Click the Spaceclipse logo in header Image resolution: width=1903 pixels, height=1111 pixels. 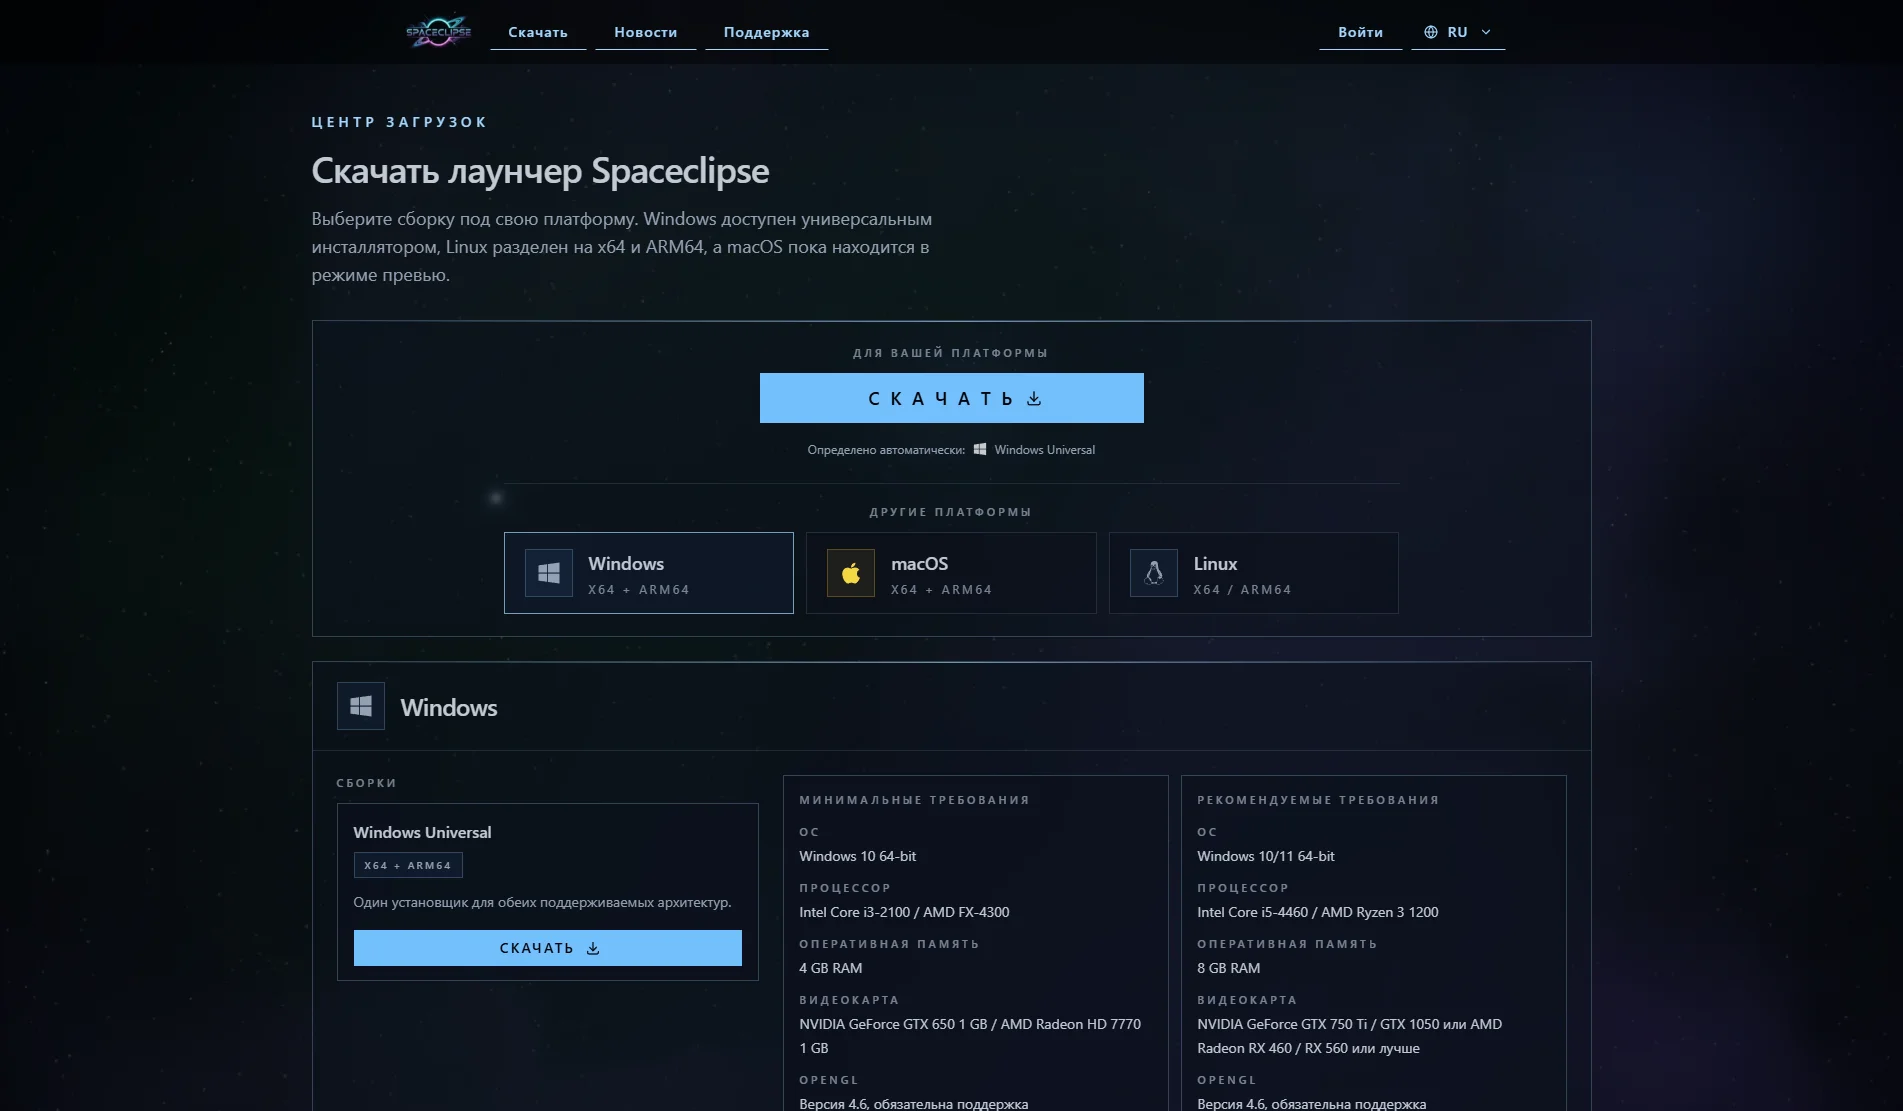[438, 32]
